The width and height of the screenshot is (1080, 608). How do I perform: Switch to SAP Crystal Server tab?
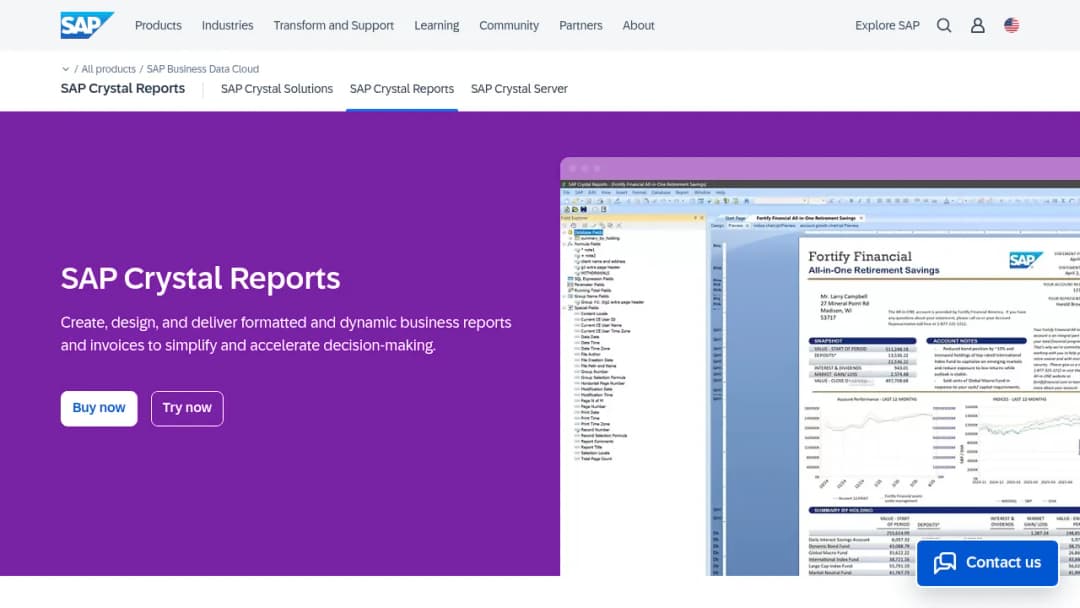coord(519,89)
